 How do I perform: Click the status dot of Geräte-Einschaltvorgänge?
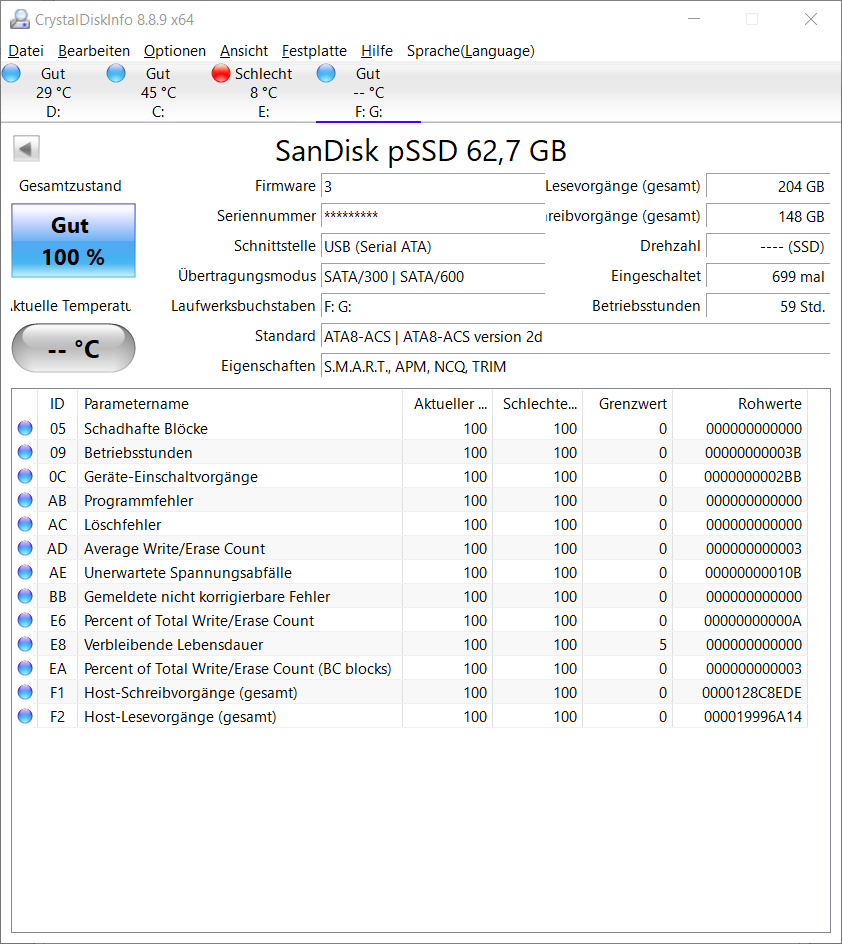25,476
